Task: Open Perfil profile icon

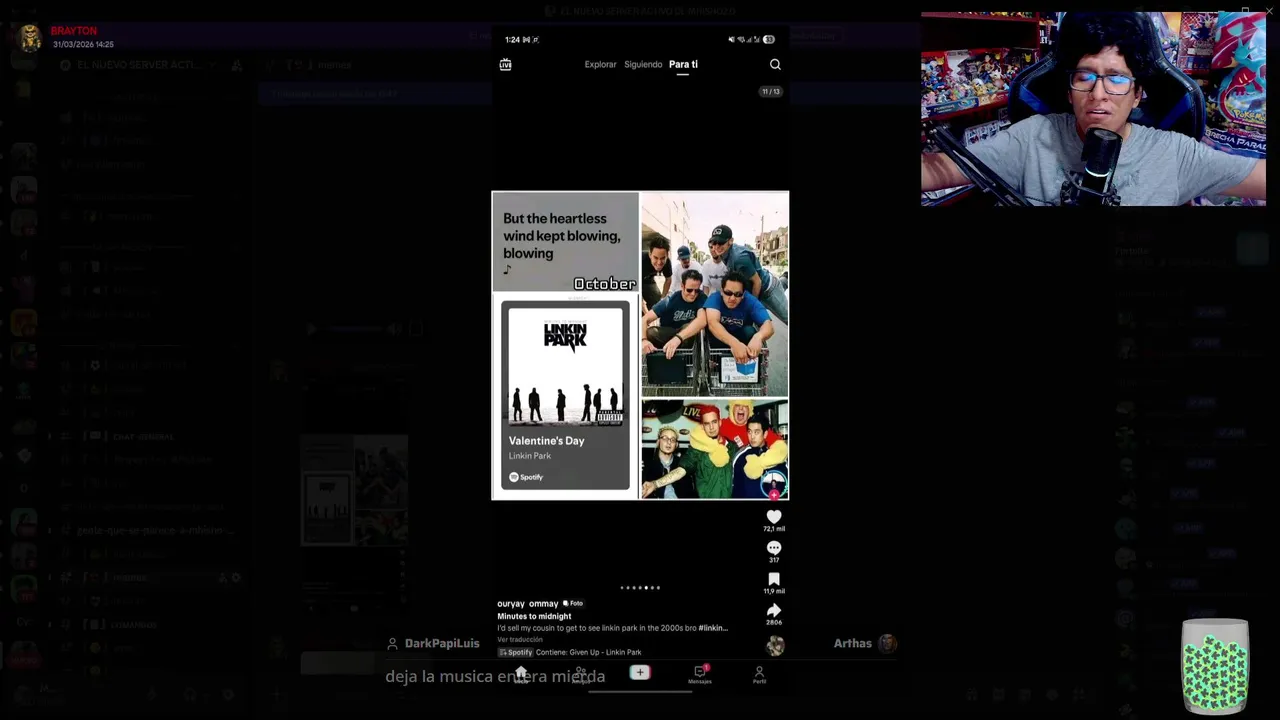Action: coord(759,675)
